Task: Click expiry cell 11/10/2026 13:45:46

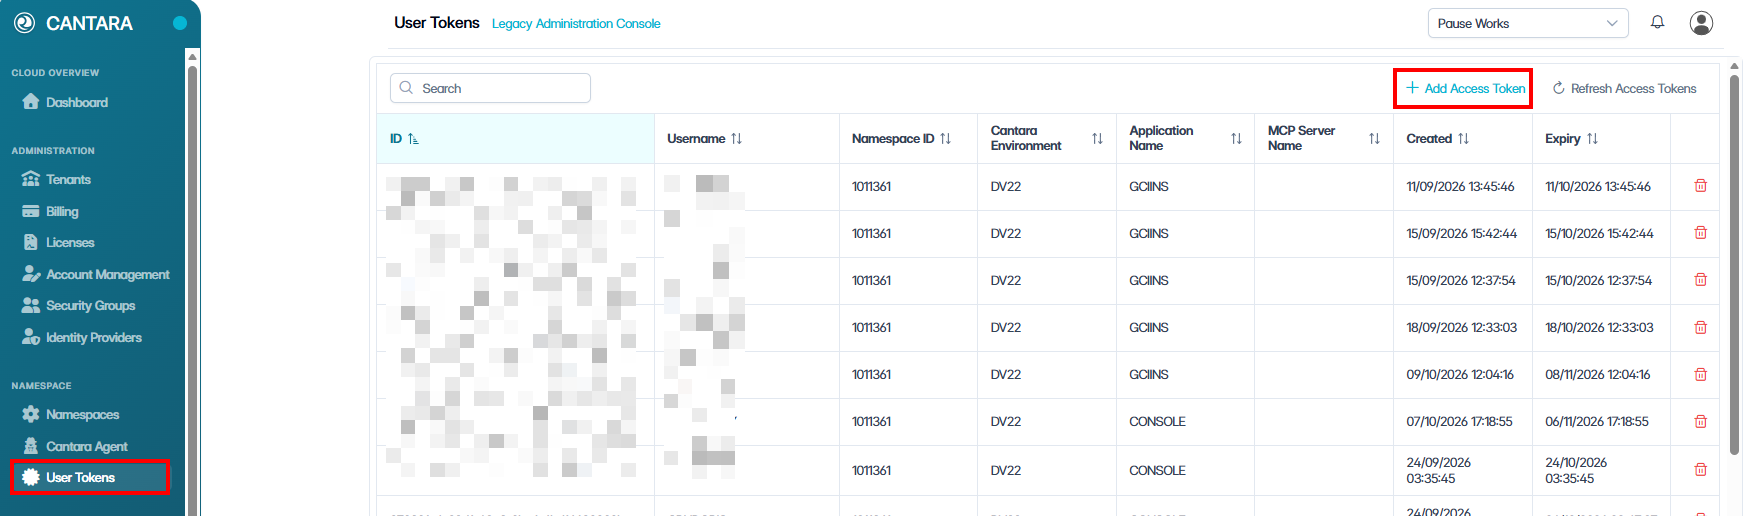Action: [x=1598, y=187]
